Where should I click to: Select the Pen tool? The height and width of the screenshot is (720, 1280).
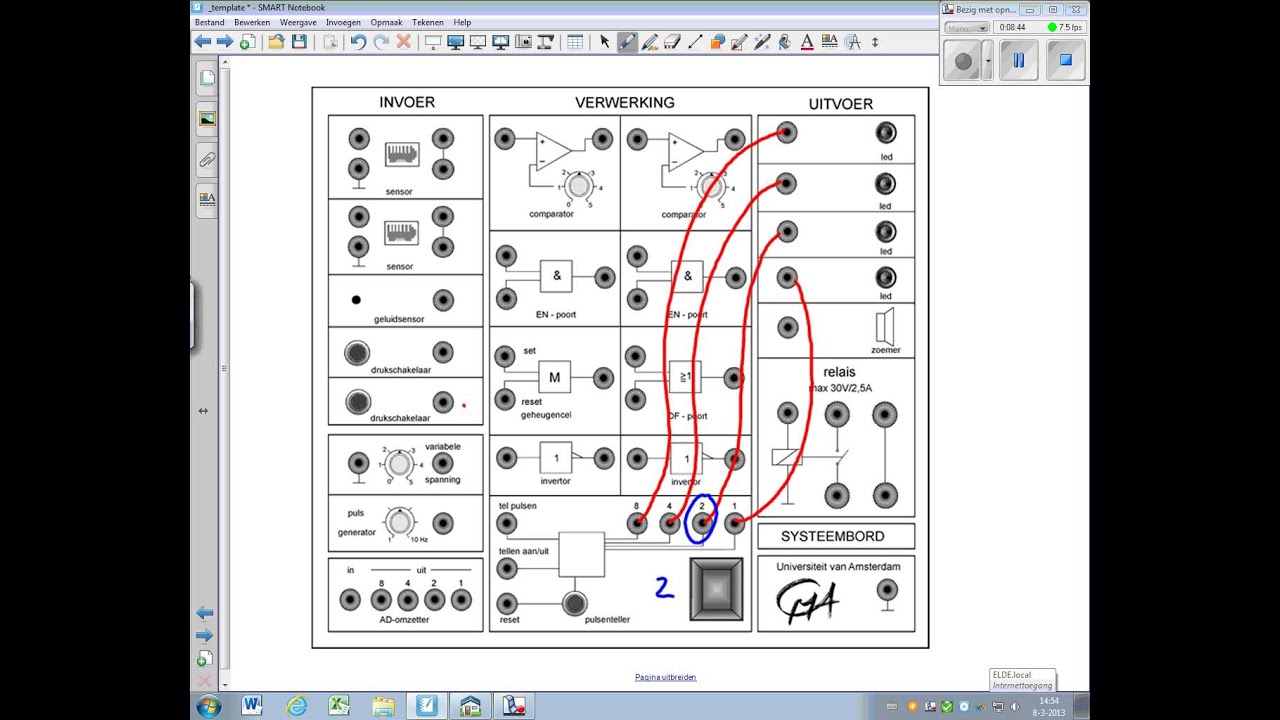tap(627, 42)
